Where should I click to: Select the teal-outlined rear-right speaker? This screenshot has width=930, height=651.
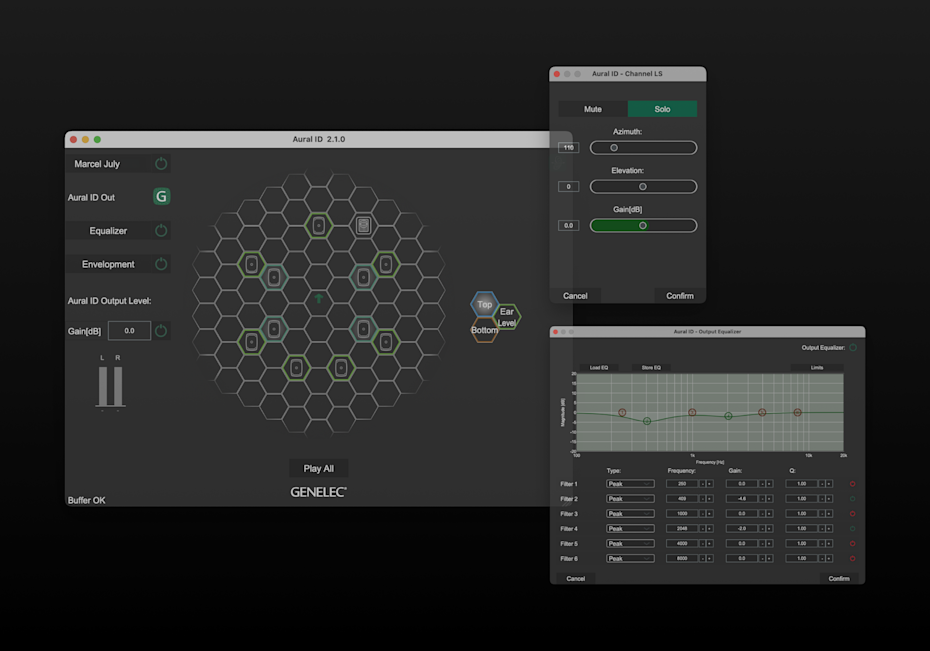(364, 328)
